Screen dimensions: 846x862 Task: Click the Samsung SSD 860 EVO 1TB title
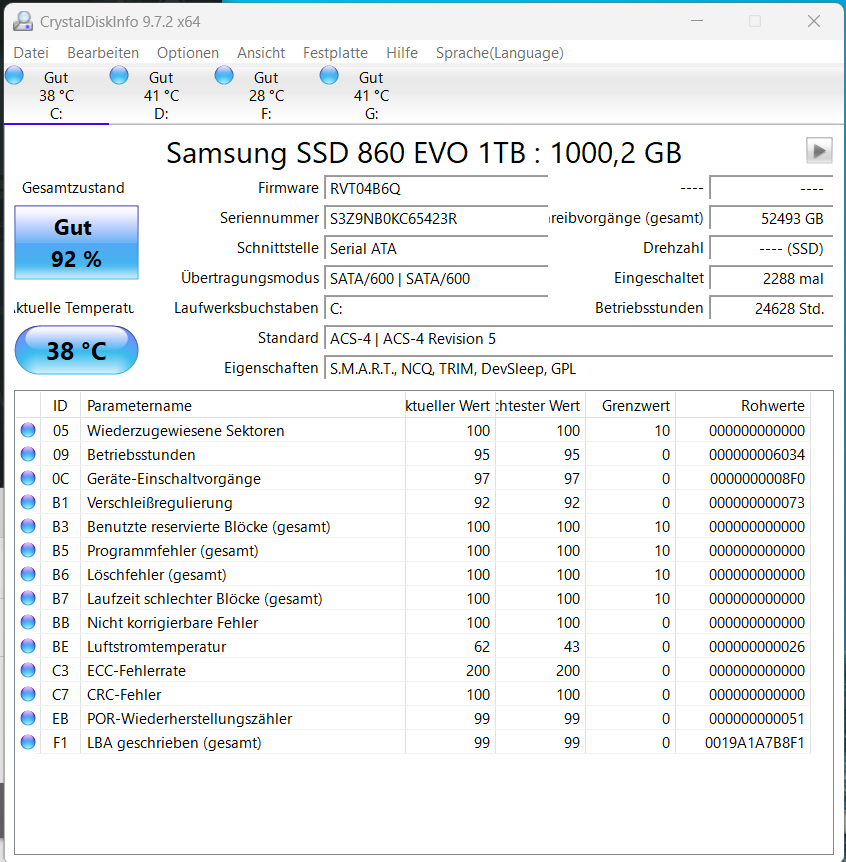point(424,152)
